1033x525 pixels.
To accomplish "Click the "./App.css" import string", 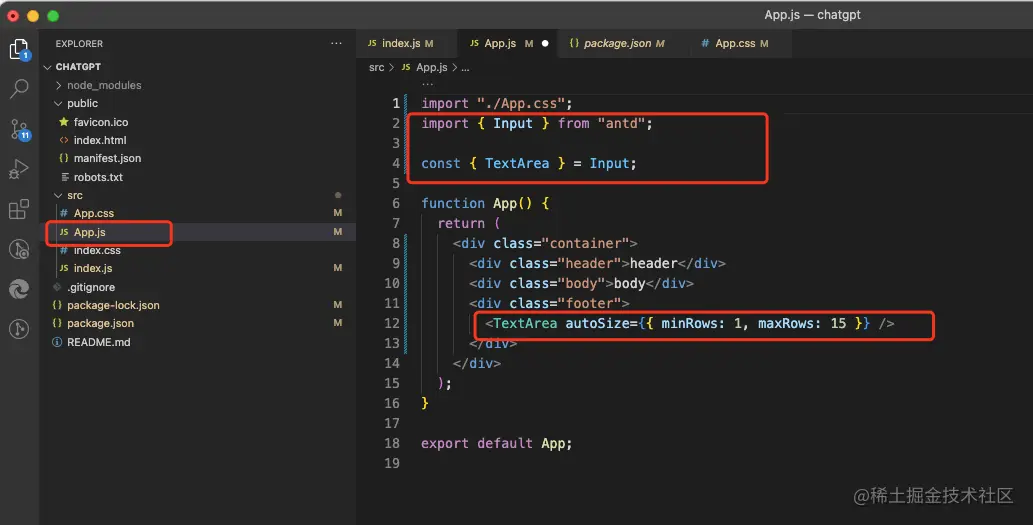I will [520, 103].
